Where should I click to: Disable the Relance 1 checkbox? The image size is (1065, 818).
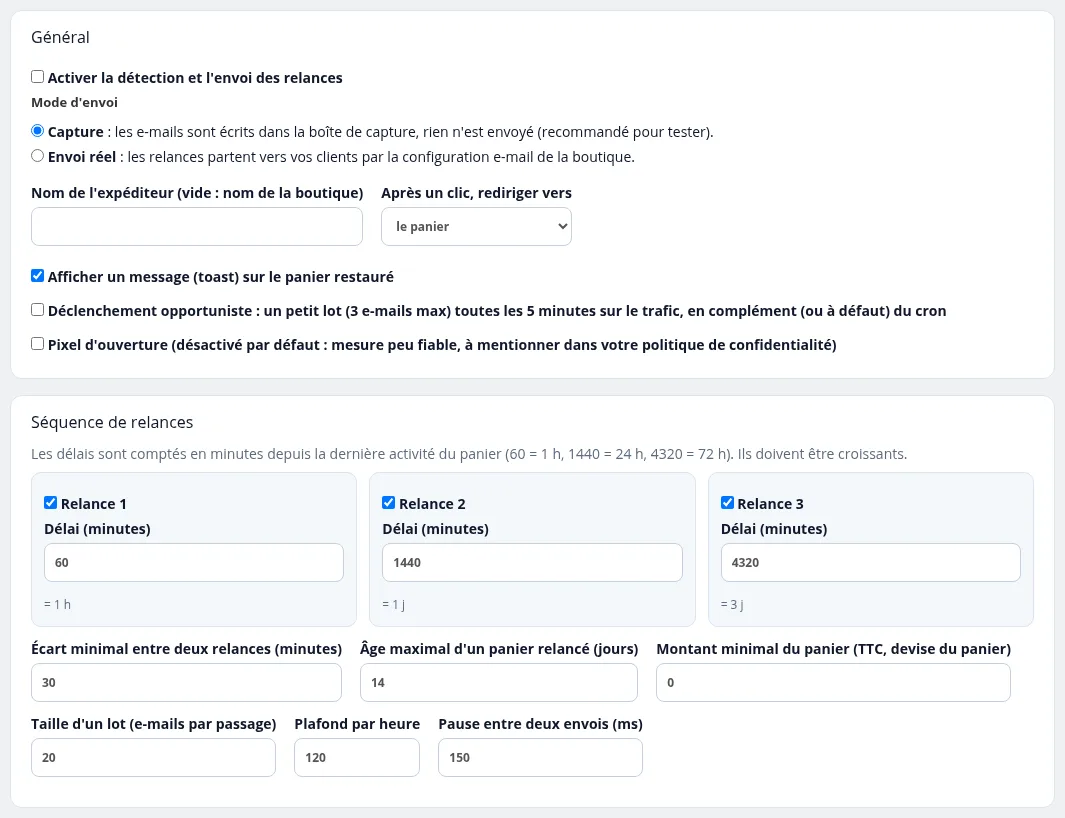(50, 503)
